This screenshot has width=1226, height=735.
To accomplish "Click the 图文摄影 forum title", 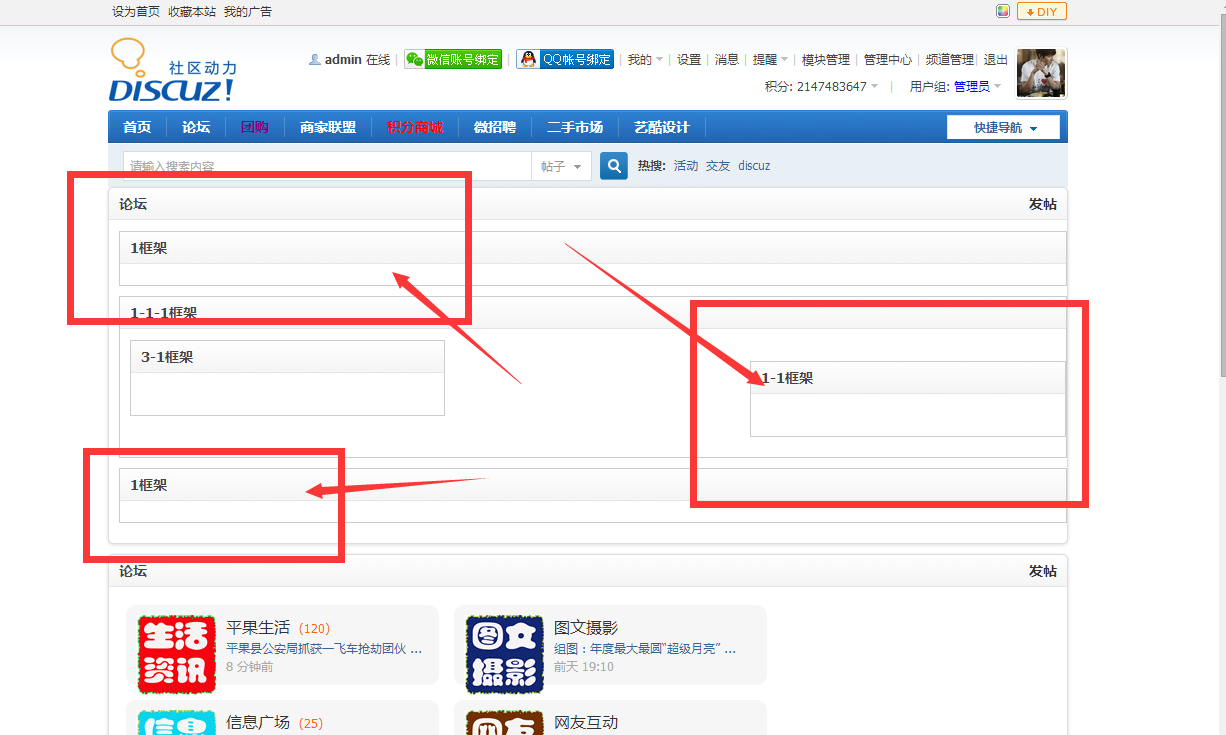I will pyautogui.click(x=586, y=628).
